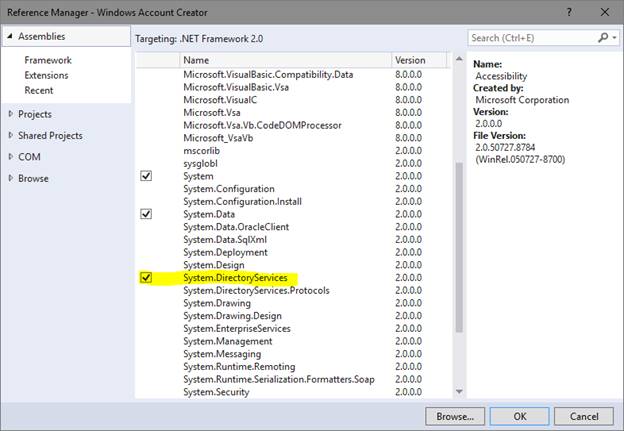Viewport: 624px width, 431px height.
Task: Focus the Search (Ctrl+E) field
Action: point(532,38)
